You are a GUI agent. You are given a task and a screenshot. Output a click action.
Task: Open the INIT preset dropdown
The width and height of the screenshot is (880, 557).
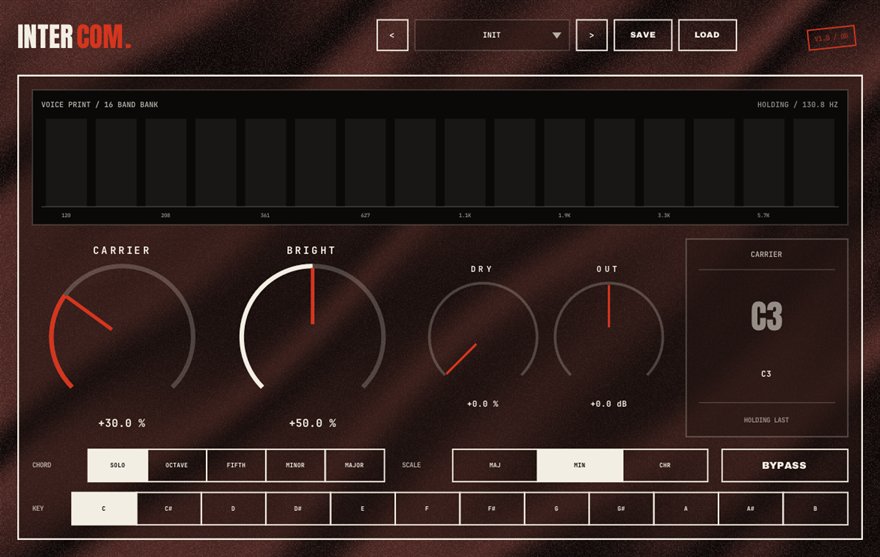click(x=492, y=35)
